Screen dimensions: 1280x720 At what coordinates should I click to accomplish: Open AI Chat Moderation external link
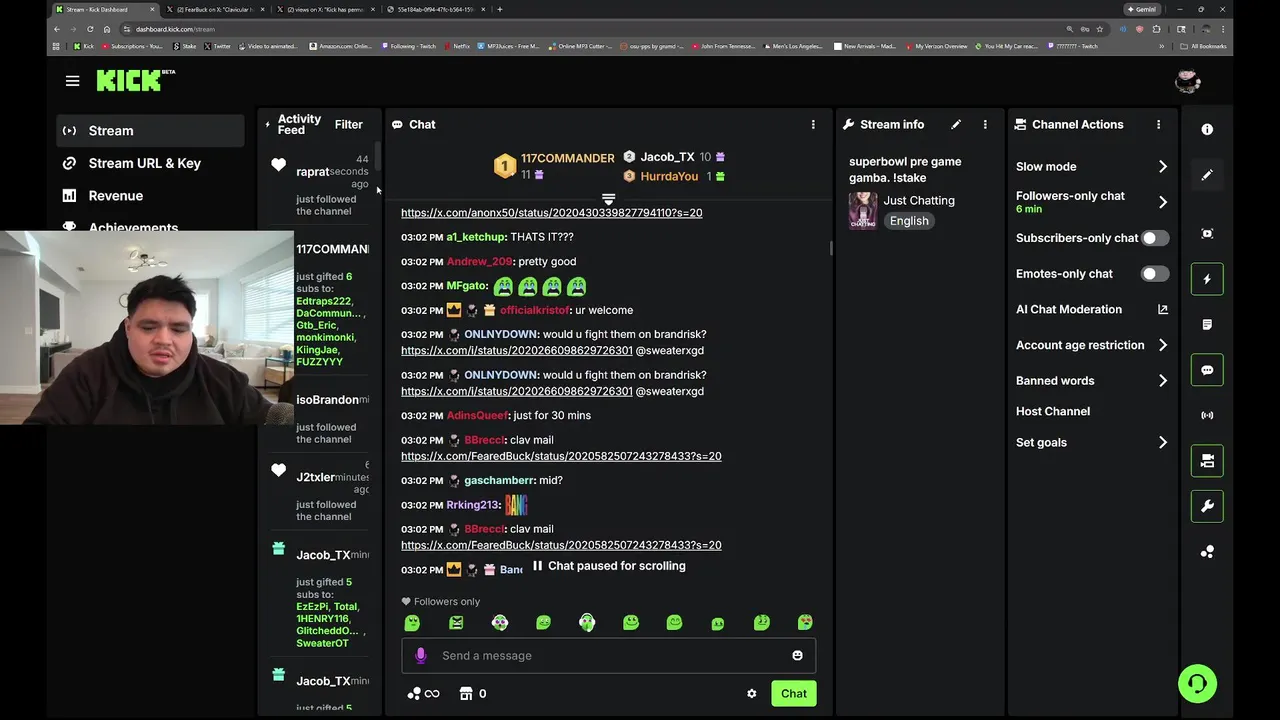pos(1162,310)
